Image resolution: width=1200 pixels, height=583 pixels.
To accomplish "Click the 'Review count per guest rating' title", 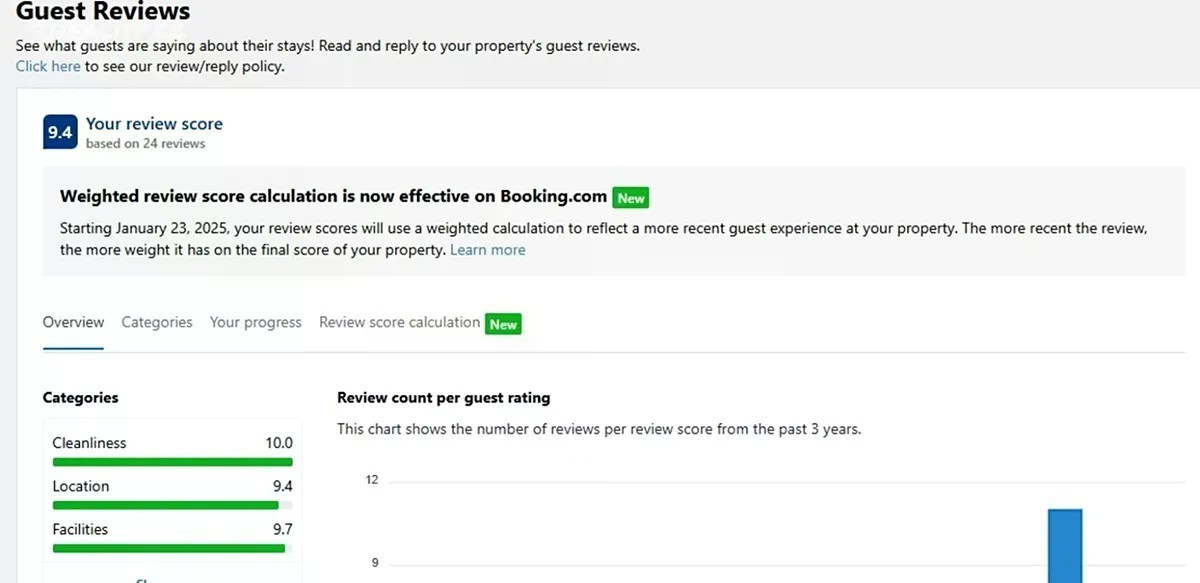I will 443,398.
